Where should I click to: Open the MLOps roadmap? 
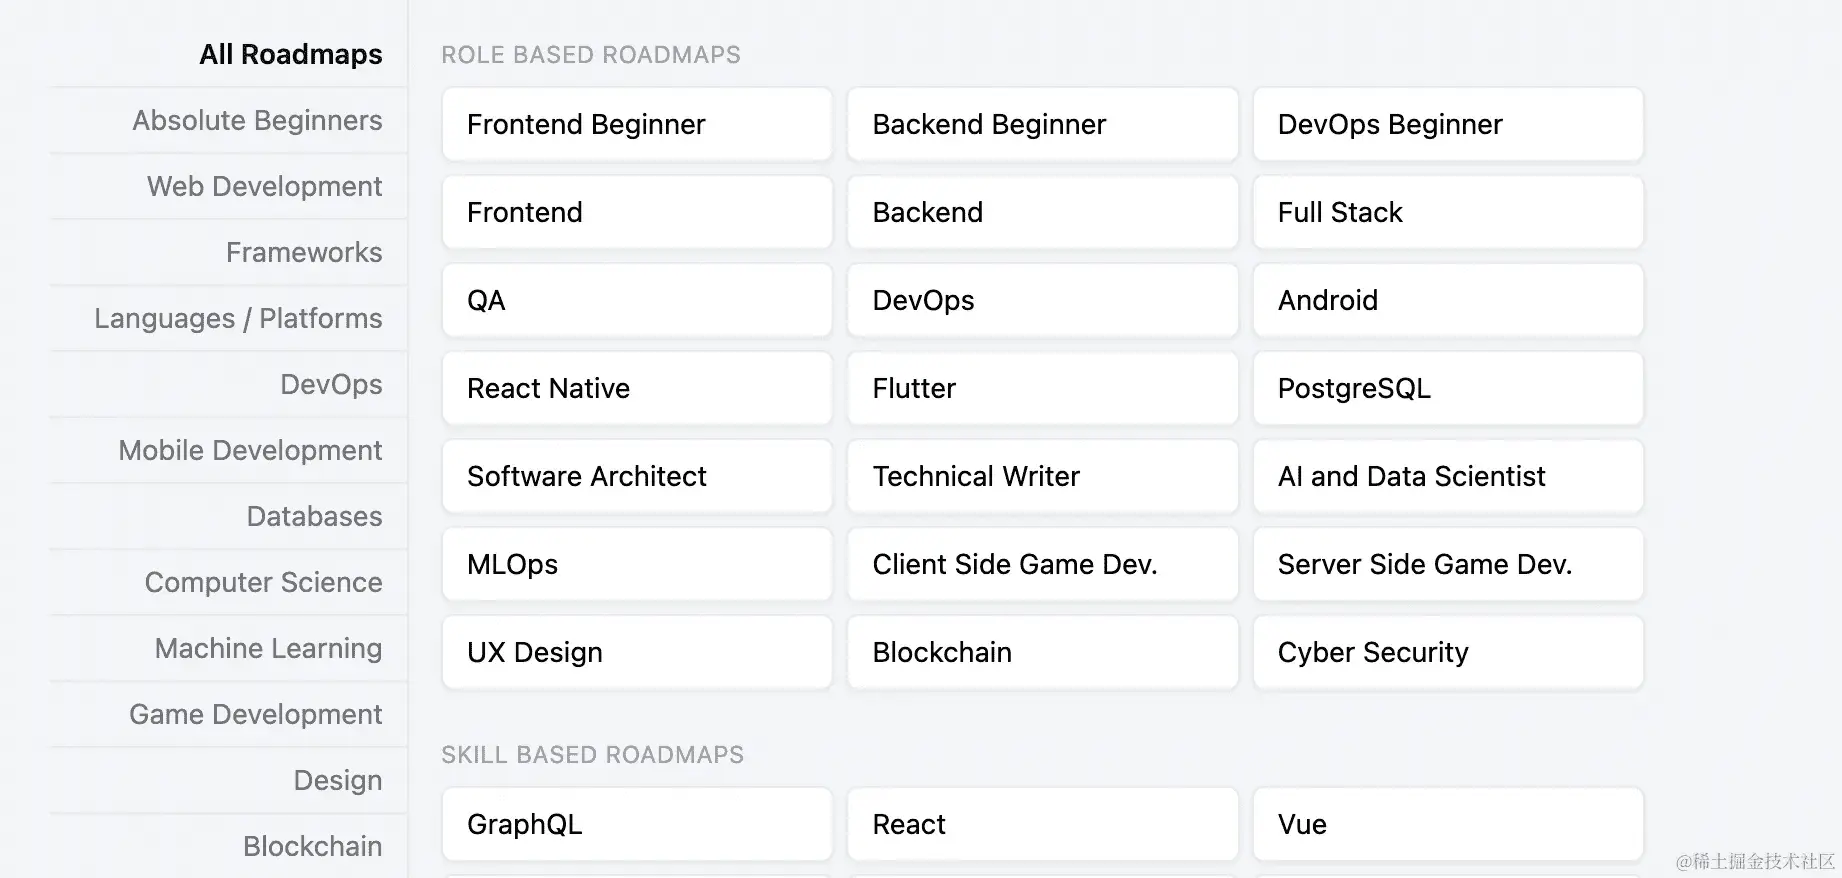[637, 564]
